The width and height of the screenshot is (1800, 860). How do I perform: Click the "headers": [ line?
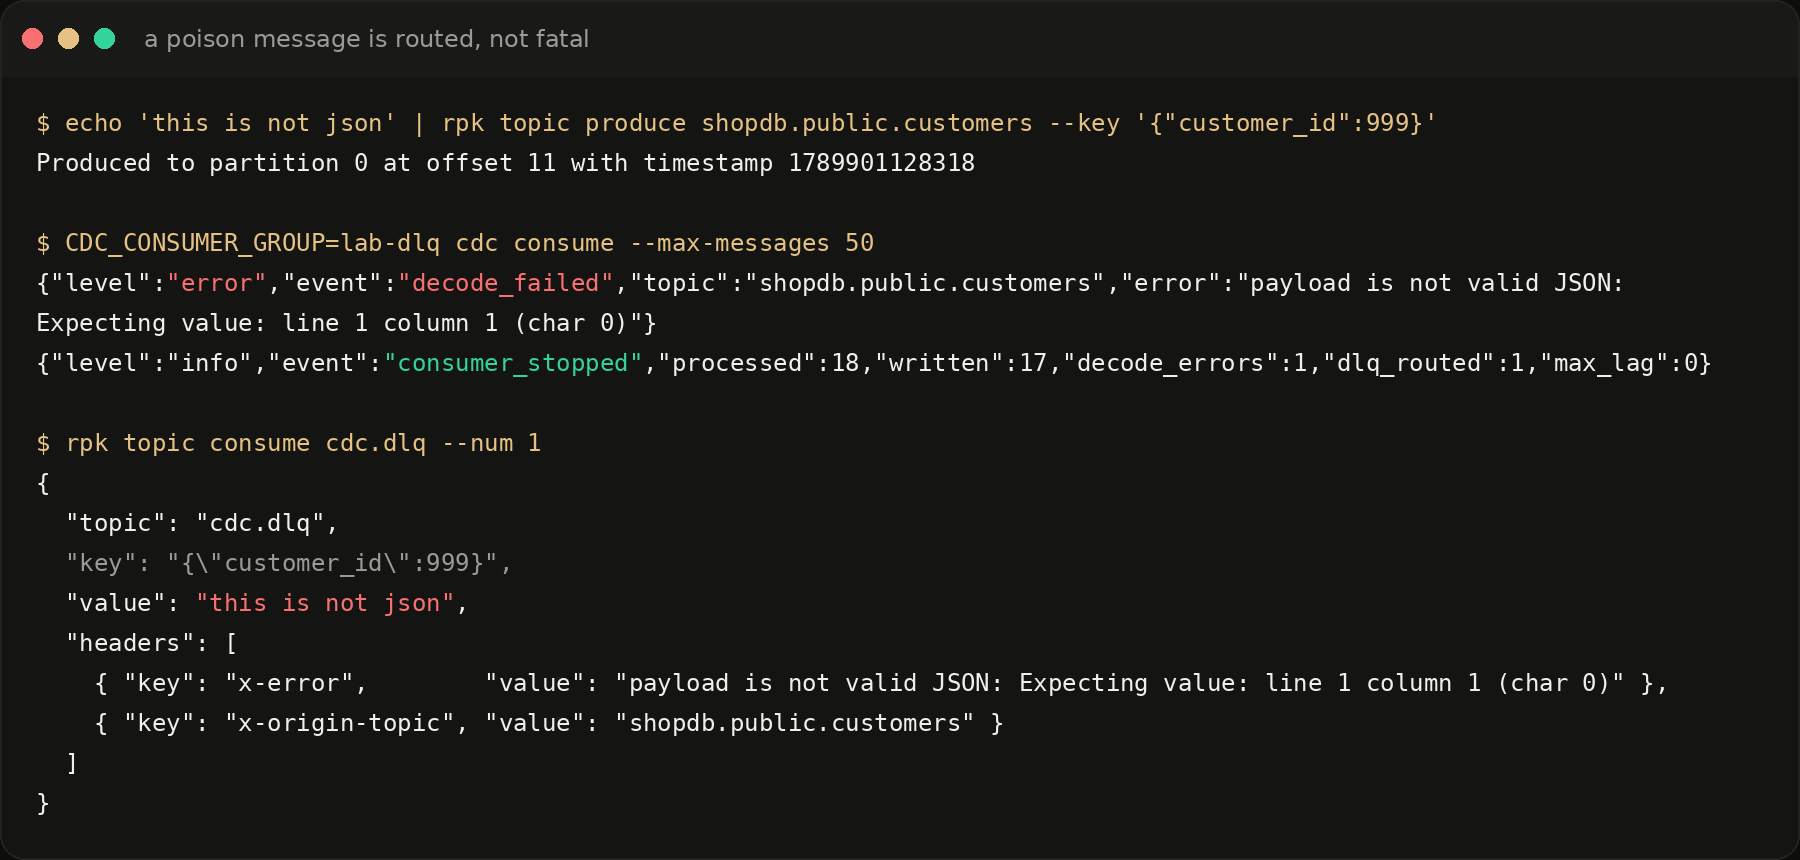(152, 643)
